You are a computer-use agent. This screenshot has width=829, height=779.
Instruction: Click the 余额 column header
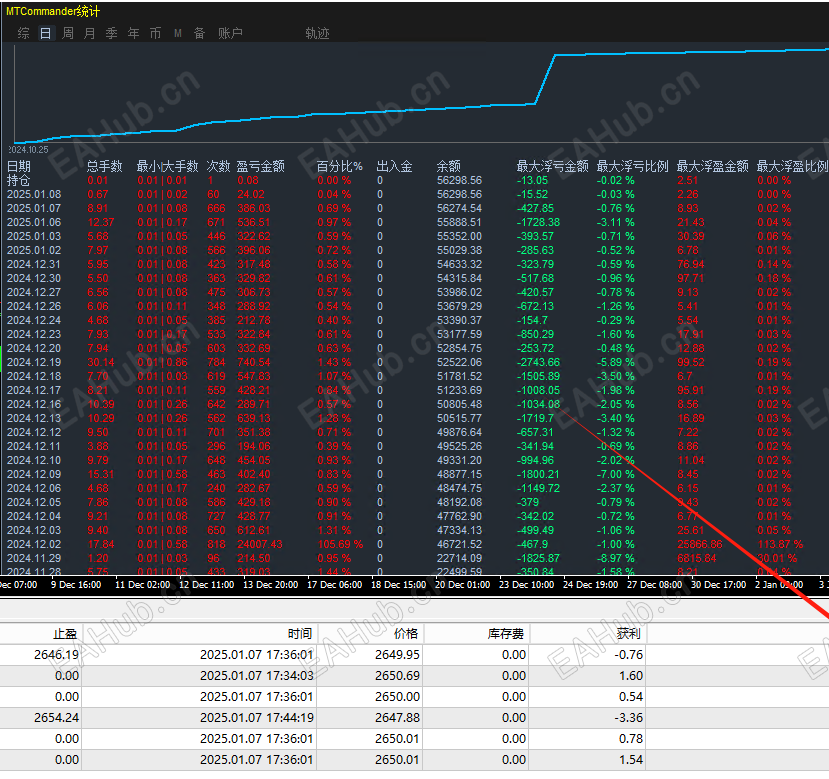point(449,167)
